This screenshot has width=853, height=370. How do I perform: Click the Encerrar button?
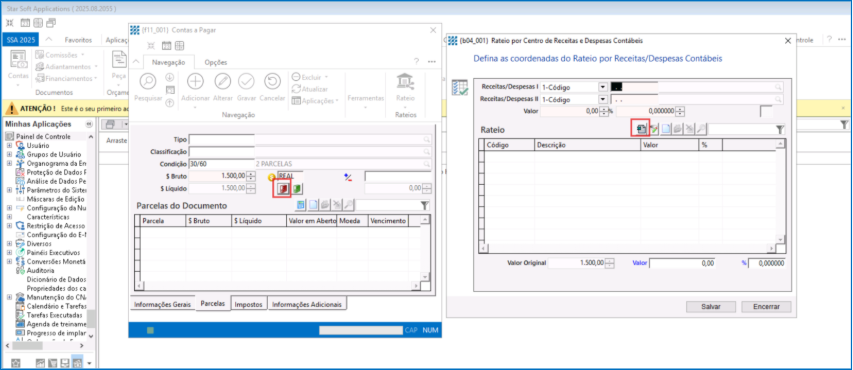767,307
